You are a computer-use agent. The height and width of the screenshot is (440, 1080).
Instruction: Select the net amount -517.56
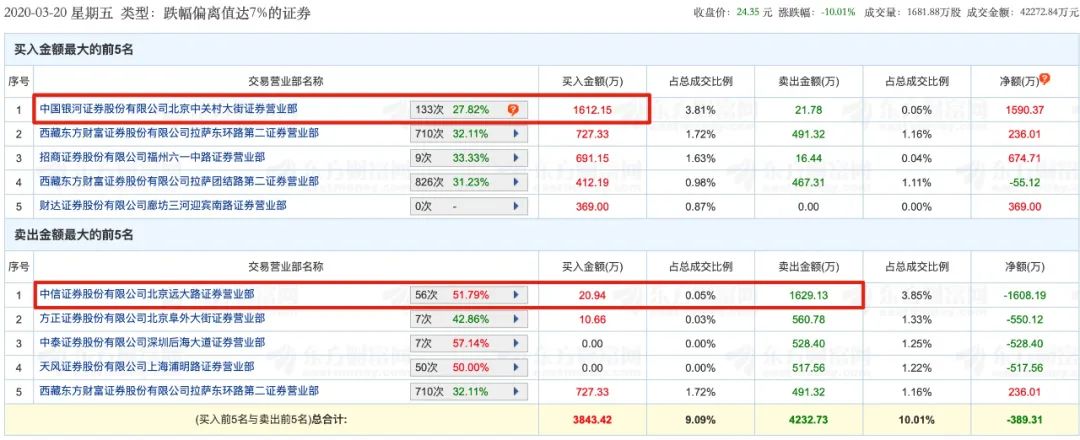1025,368
